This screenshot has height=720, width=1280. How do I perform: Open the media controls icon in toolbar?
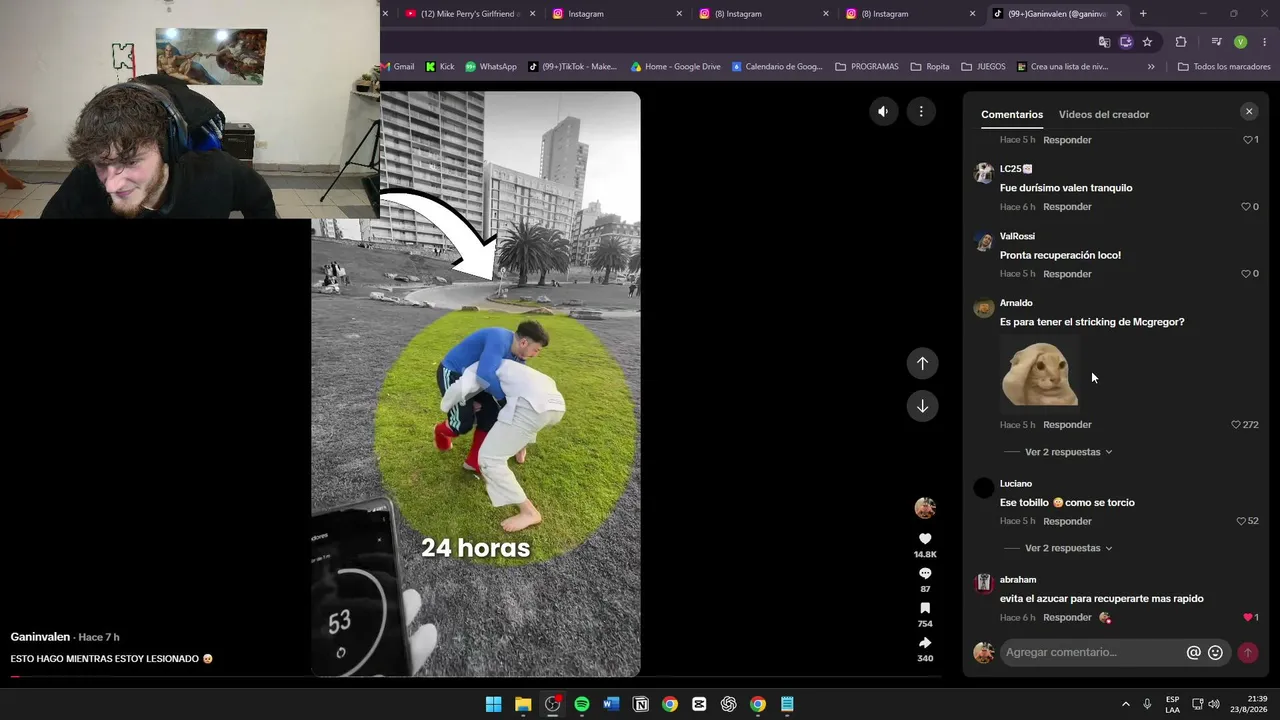tap(1216, 42)
